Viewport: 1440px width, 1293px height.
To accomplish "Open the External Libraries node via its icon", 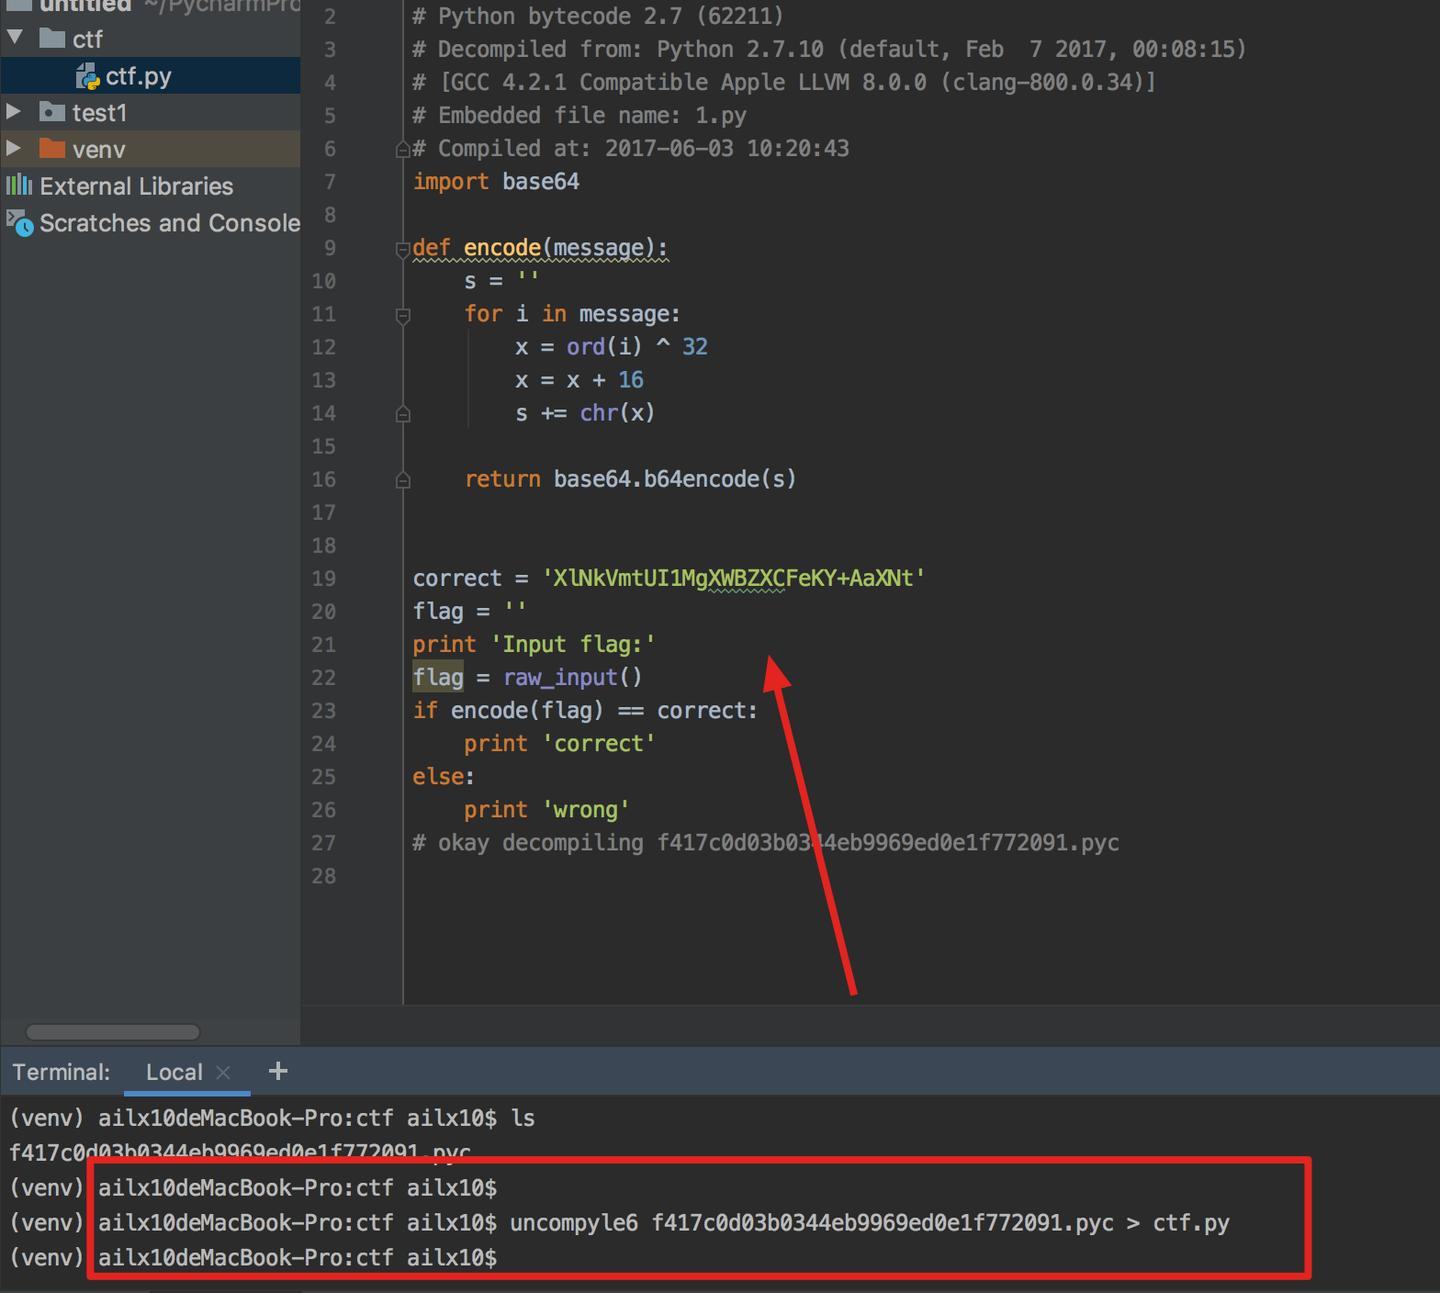I will coord(19,185).
